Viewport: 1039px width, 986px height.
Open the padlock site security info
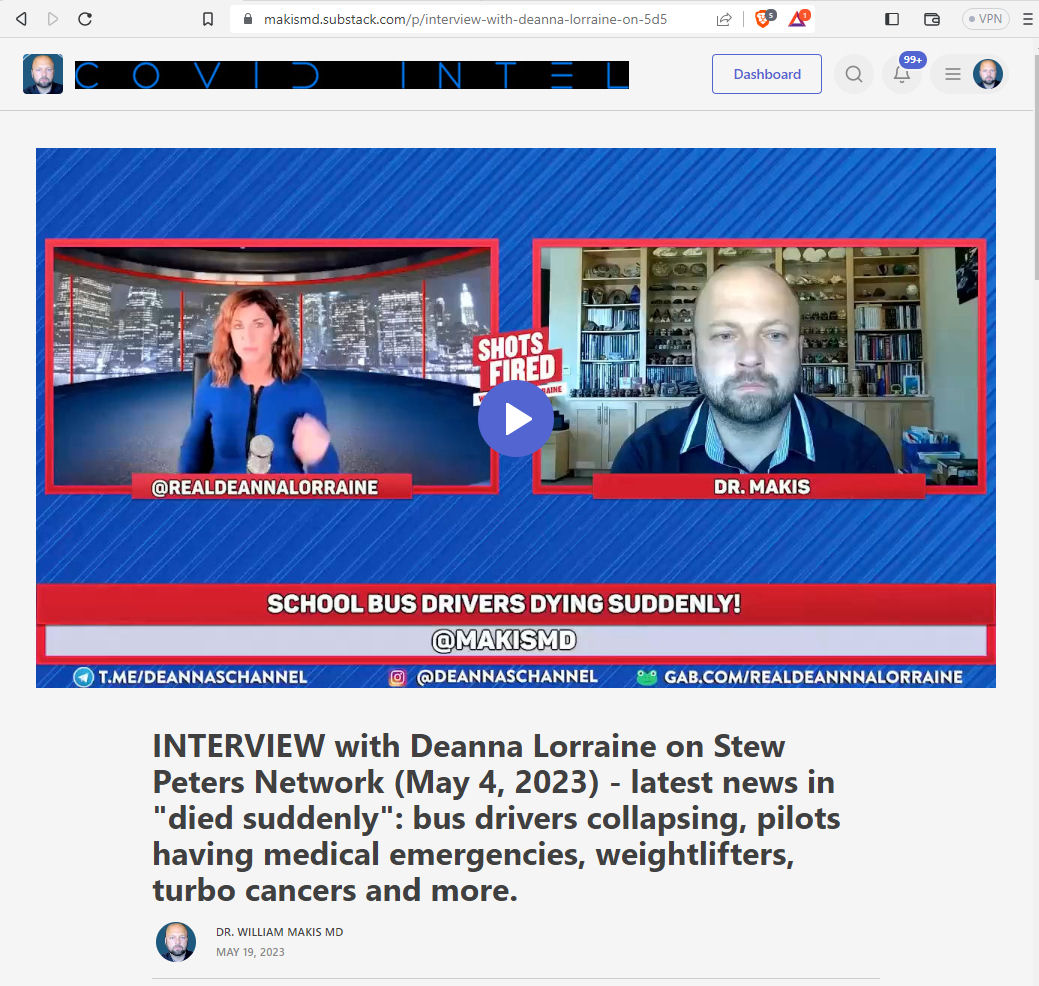pyautogui.click(x=248, y=19)
